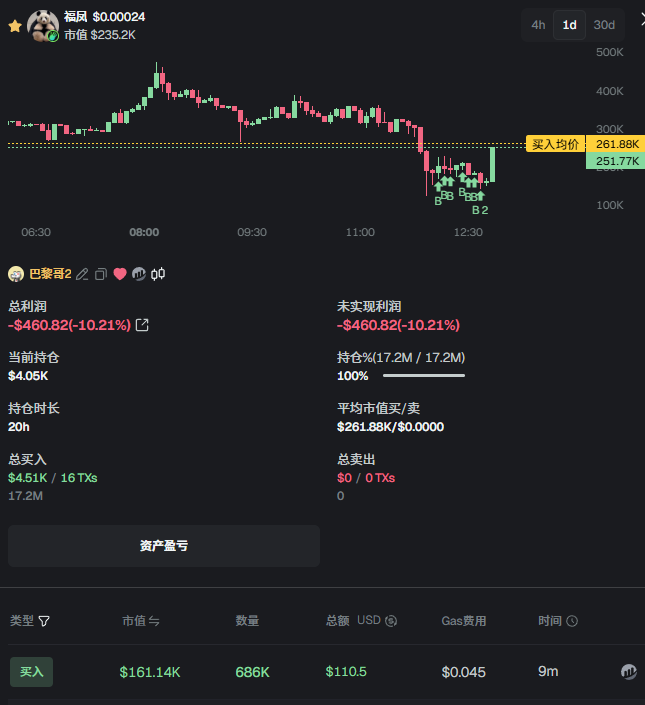Click the $261.88K/$0.0000 average market cap value
This screenshot has height=705, width=645.
click(391, 427)
